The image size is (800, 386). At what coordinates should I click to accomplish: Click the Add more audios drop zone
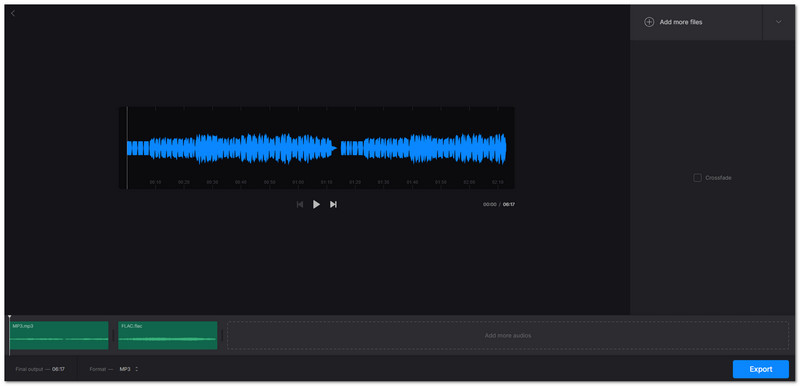(508, 336)
